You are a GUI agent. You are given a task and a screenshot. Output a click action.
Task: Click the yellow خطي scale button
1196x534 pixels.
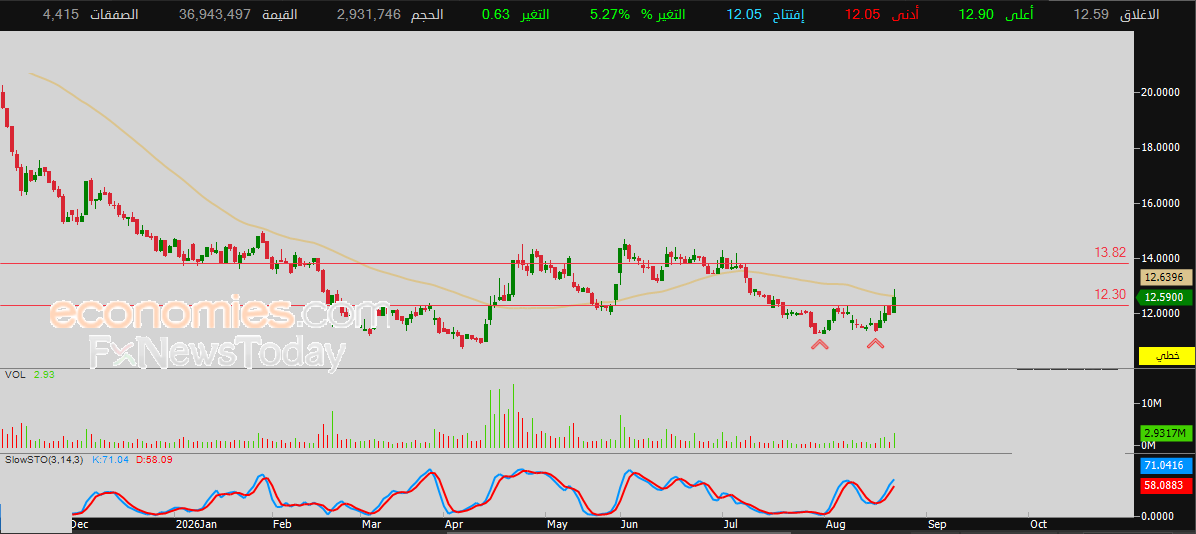[1166, 355]
